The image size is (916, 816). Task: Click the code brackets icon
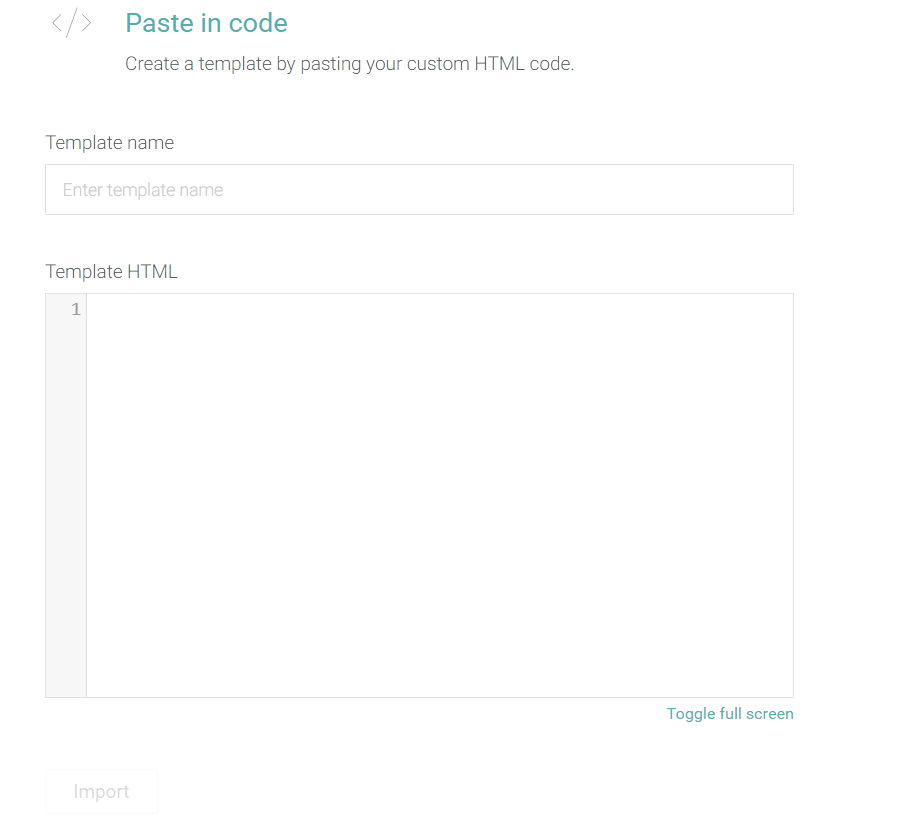71,23
